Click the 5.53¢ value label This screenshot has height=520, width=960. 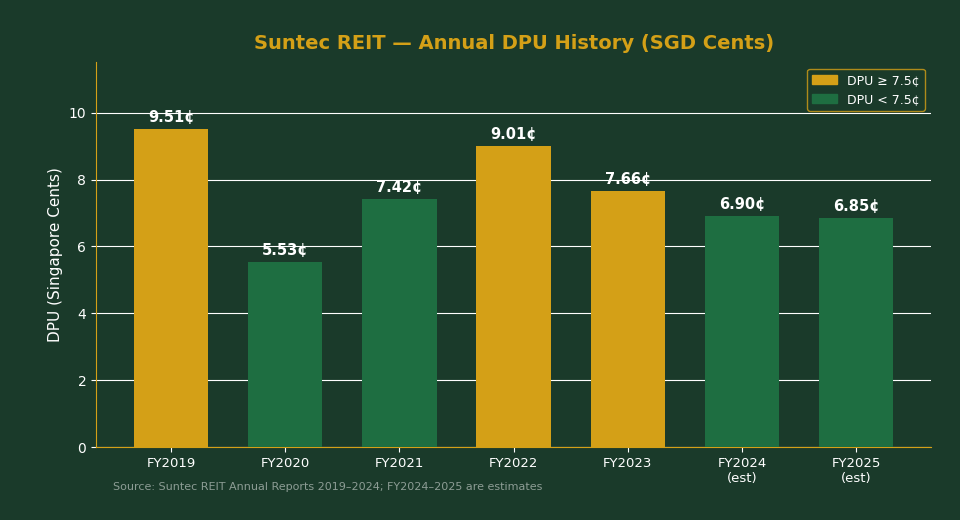(285, 250)
